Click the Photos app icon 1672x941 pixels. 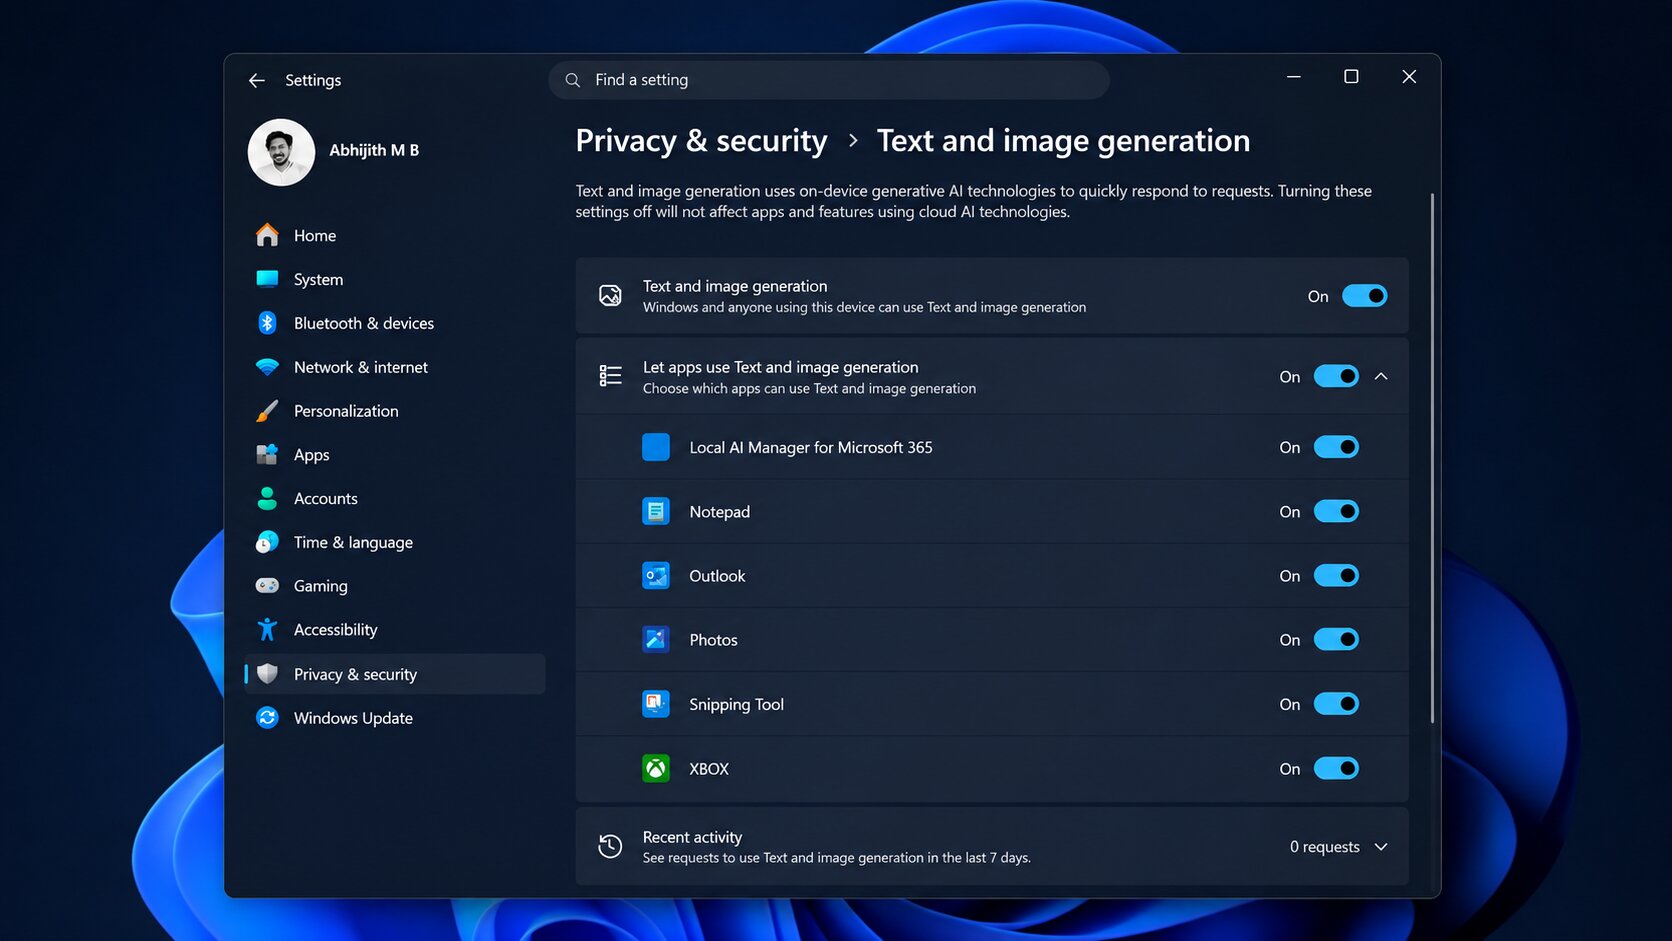pos(656,640)
